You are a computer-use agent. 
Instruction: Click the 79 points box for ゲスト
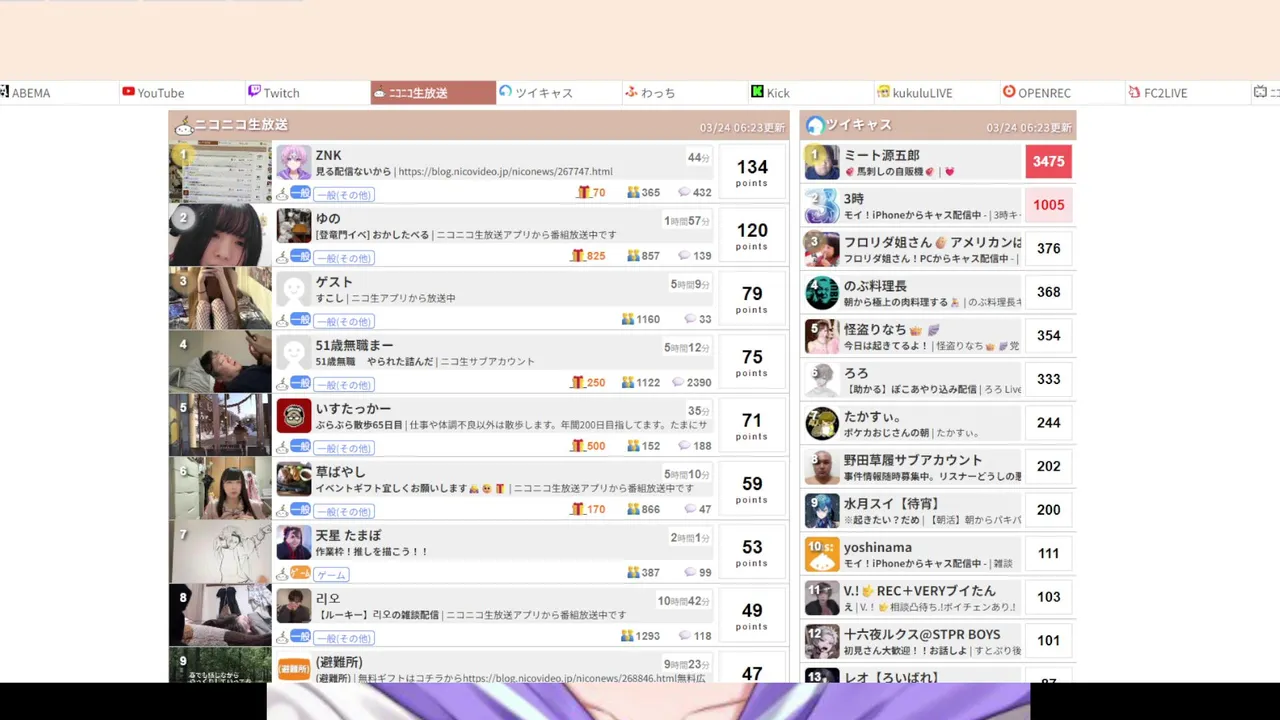pos(752,299)
